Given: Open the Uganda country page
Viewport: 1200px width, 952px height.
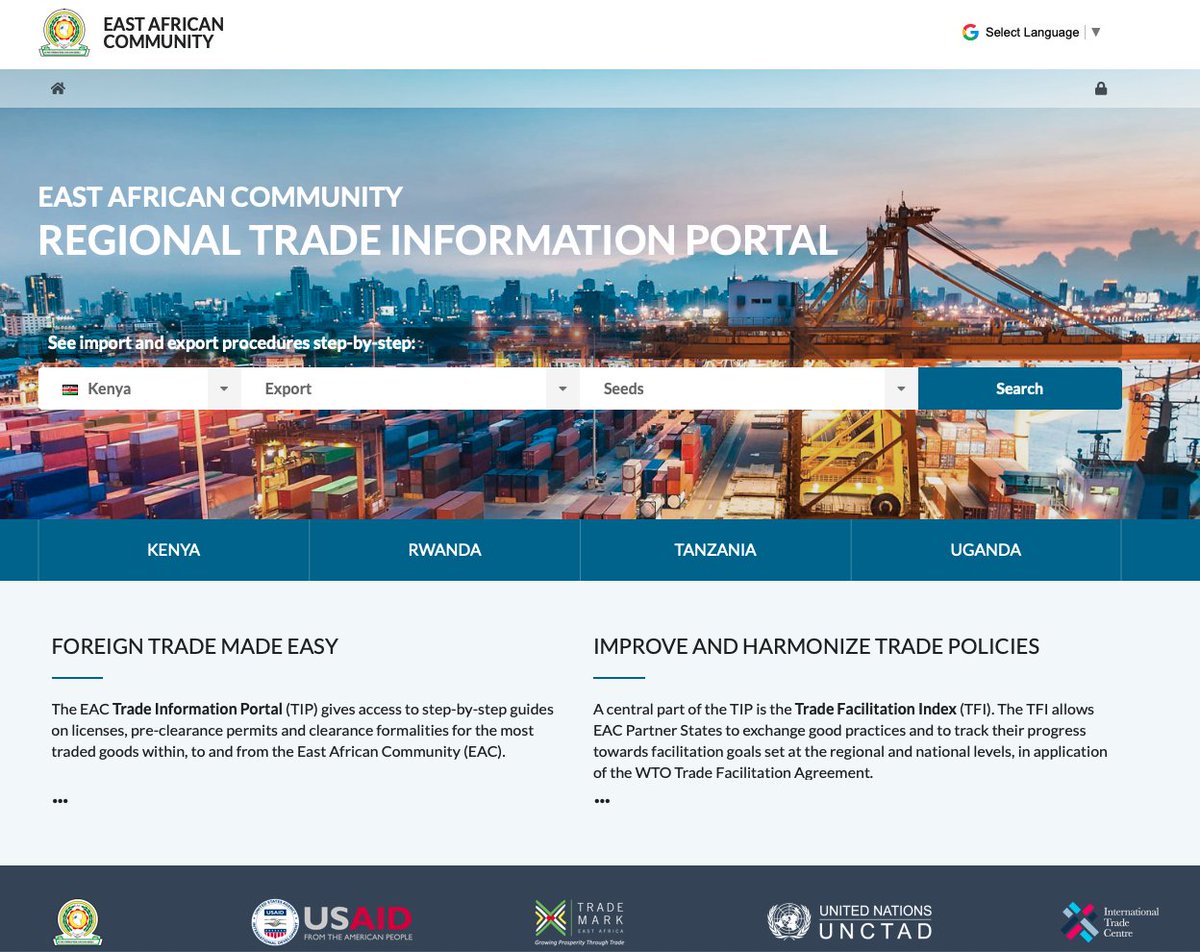Looking at the screenshot, I should [x=986, y=549].
